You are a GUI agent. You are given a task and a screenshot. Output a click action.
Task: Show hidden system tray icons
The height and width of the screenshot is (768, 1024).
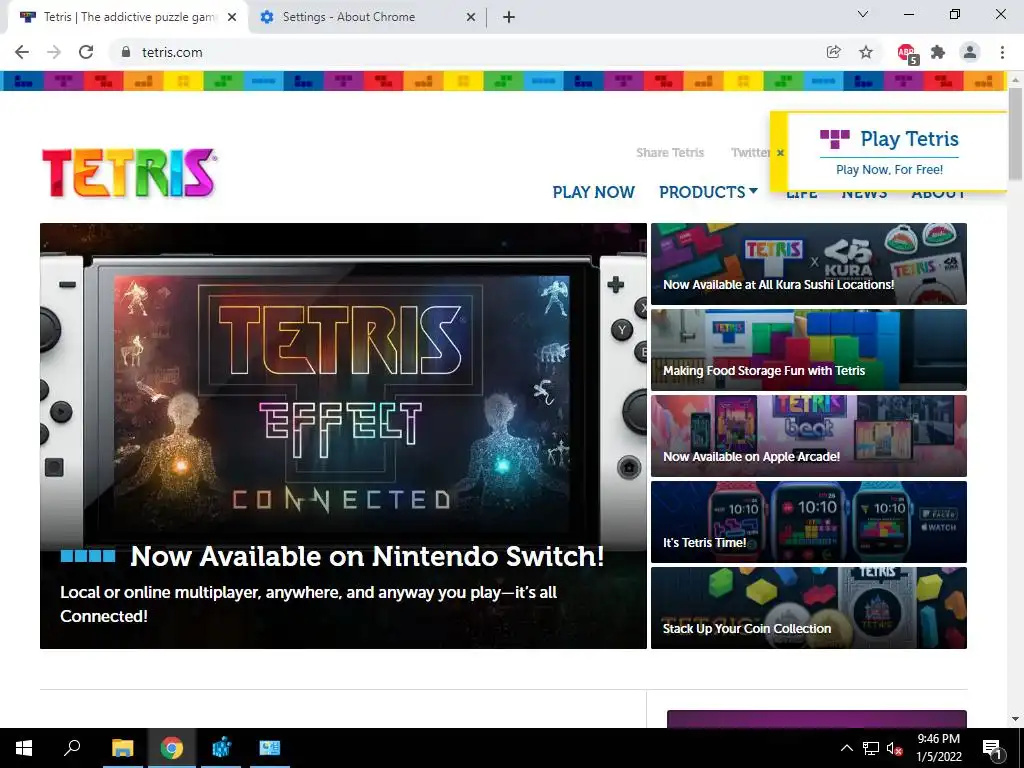click(x=846, y=748)
